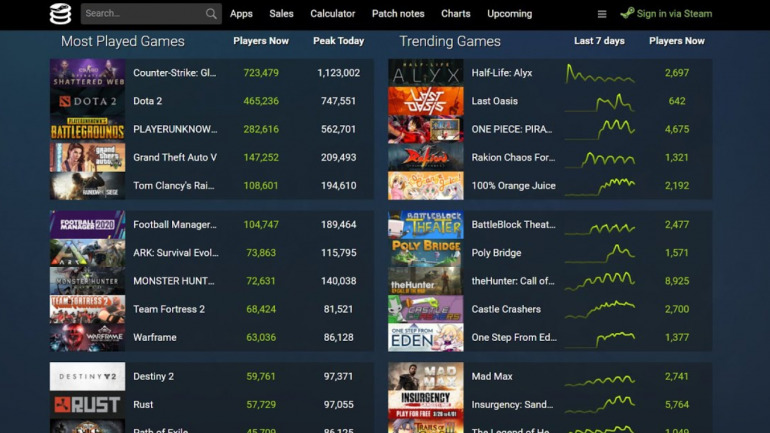The image size is (770, 433).
Task: Click the Half-Life: Alyx 7-day sparkline
Action: click(600, 74)
